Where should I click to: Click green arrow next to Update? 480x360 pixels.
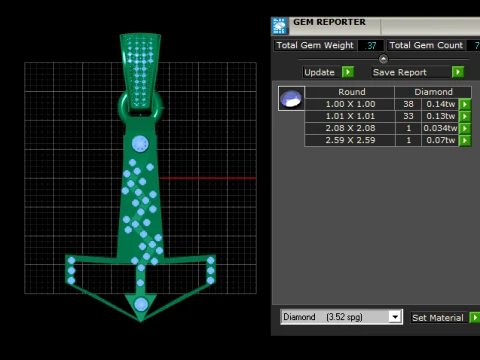click(x=348, y=72)
